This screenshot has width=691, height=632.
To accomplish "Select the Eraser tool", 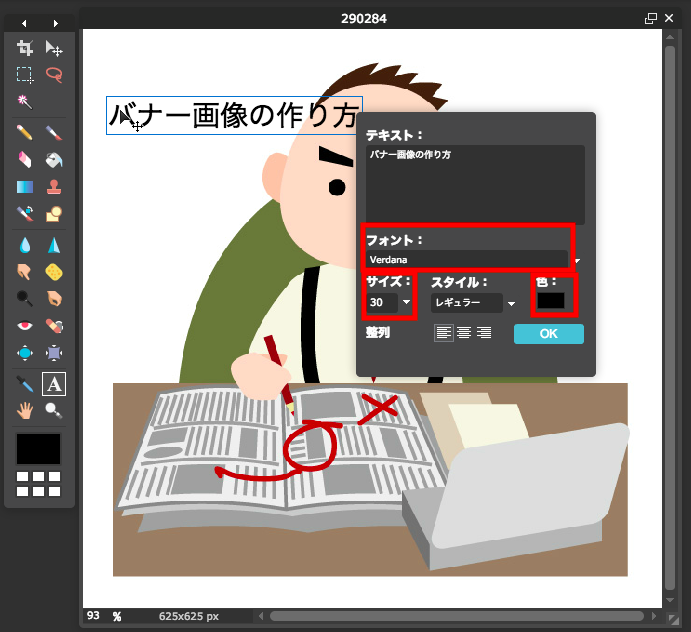I will click(25, 160).
